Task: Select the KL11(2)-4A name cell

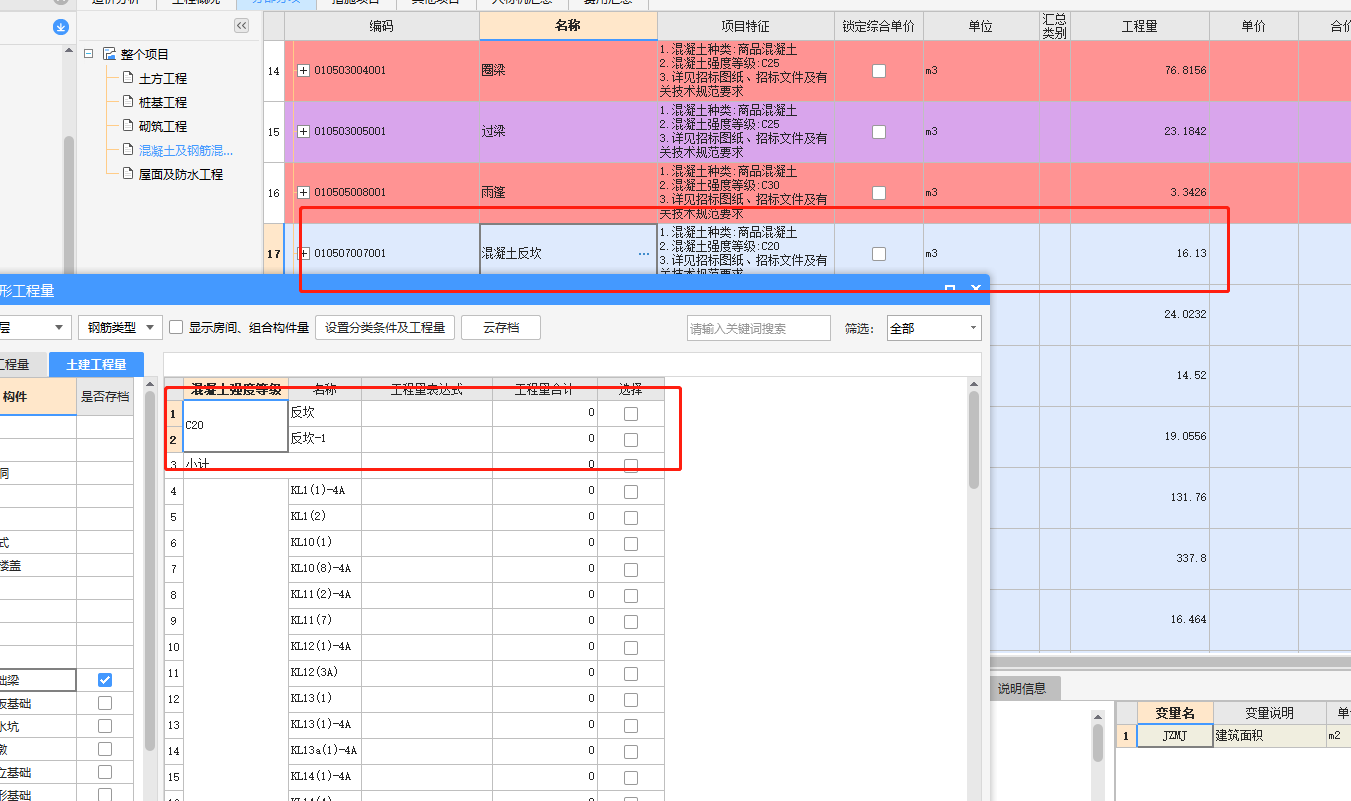Action: tap(325, 596)
